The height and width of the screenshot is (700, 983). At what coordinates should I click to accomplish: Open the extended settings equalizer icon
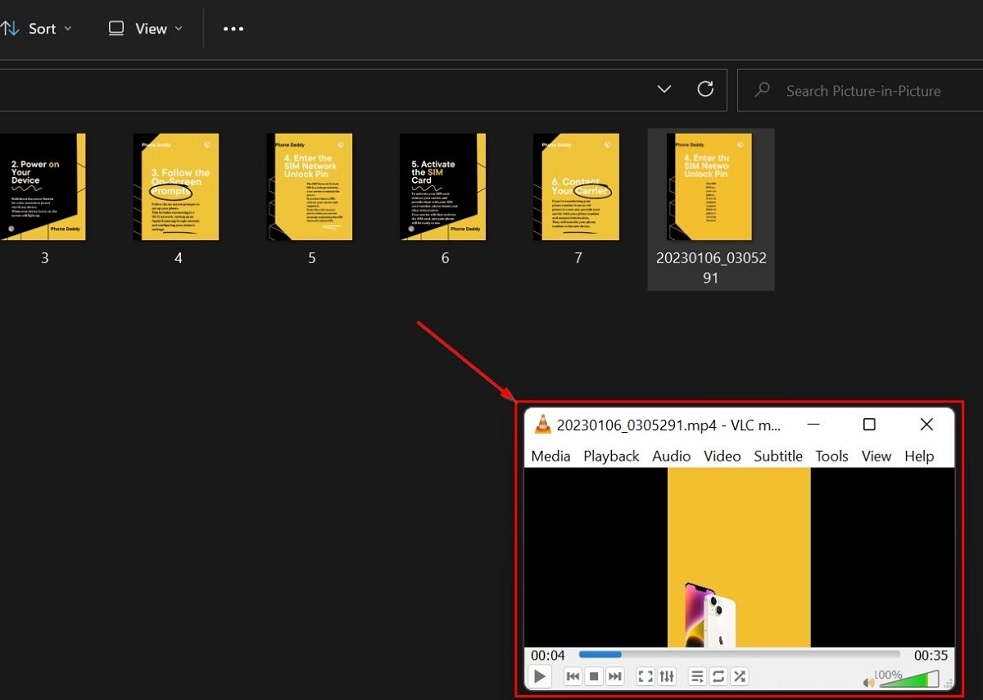coord(667,676)
